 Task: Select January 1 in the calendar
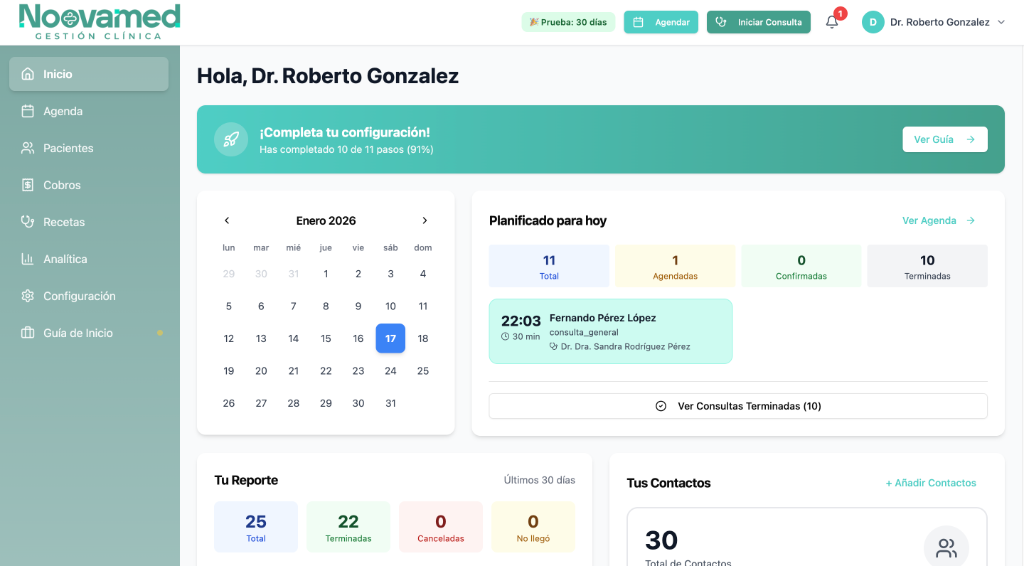[326, 274]
